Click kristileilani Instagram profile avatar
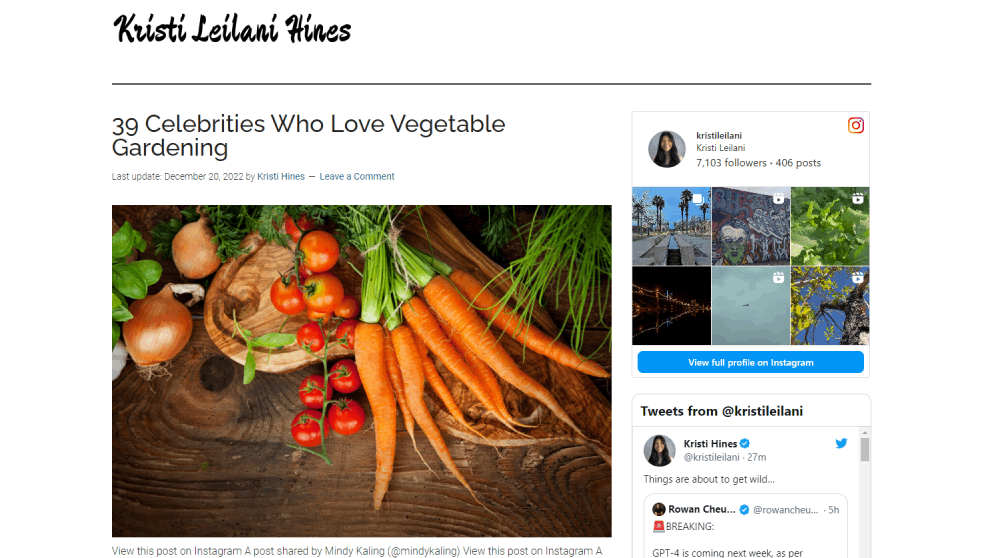Image resolution: width=1000 pixels, height=558 pixels. coord(666,149)
